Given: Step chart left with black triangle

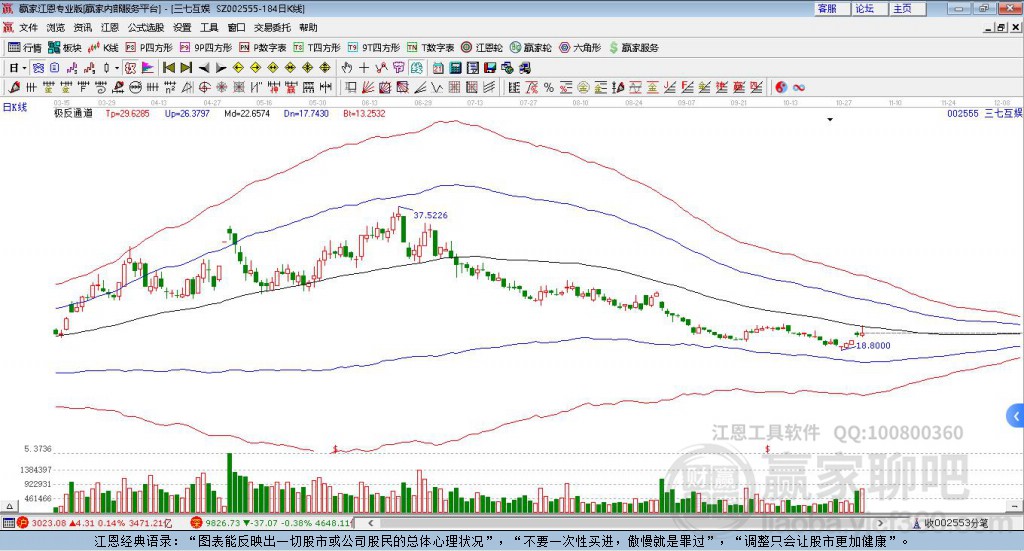Looking at the screenshot, I should [x=204, y=68].
